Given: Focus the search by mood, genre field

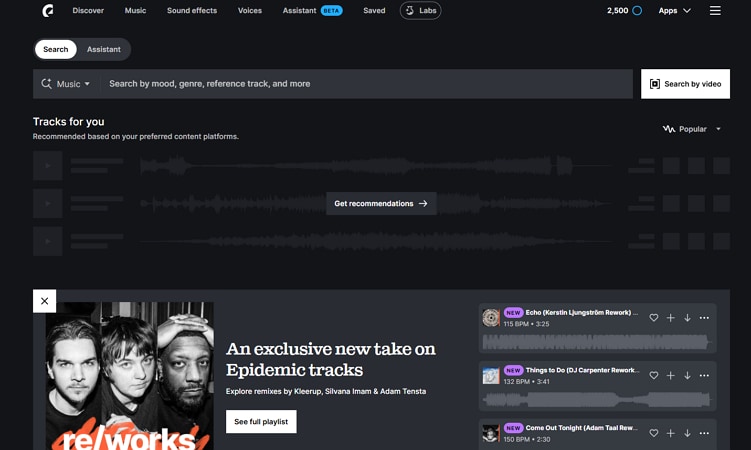Looking at the screenshot, I should click(x=366, y=84).
